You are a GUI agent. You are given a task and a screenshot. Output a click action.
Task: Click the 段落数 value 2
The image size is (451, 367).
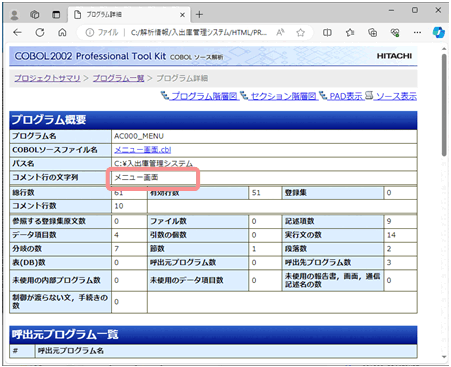pos(389,249)
